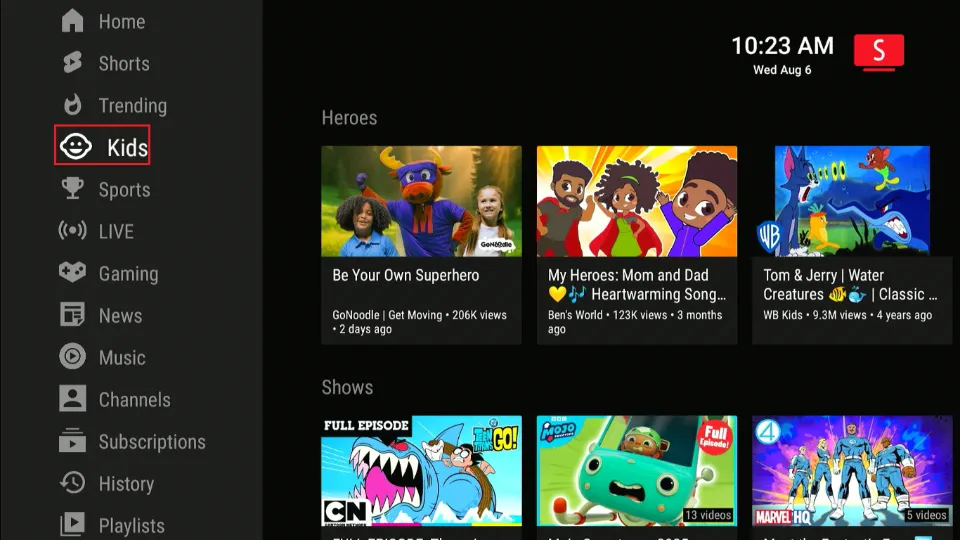Click the LIVE broadcast icon

click(x=72, y=231)
